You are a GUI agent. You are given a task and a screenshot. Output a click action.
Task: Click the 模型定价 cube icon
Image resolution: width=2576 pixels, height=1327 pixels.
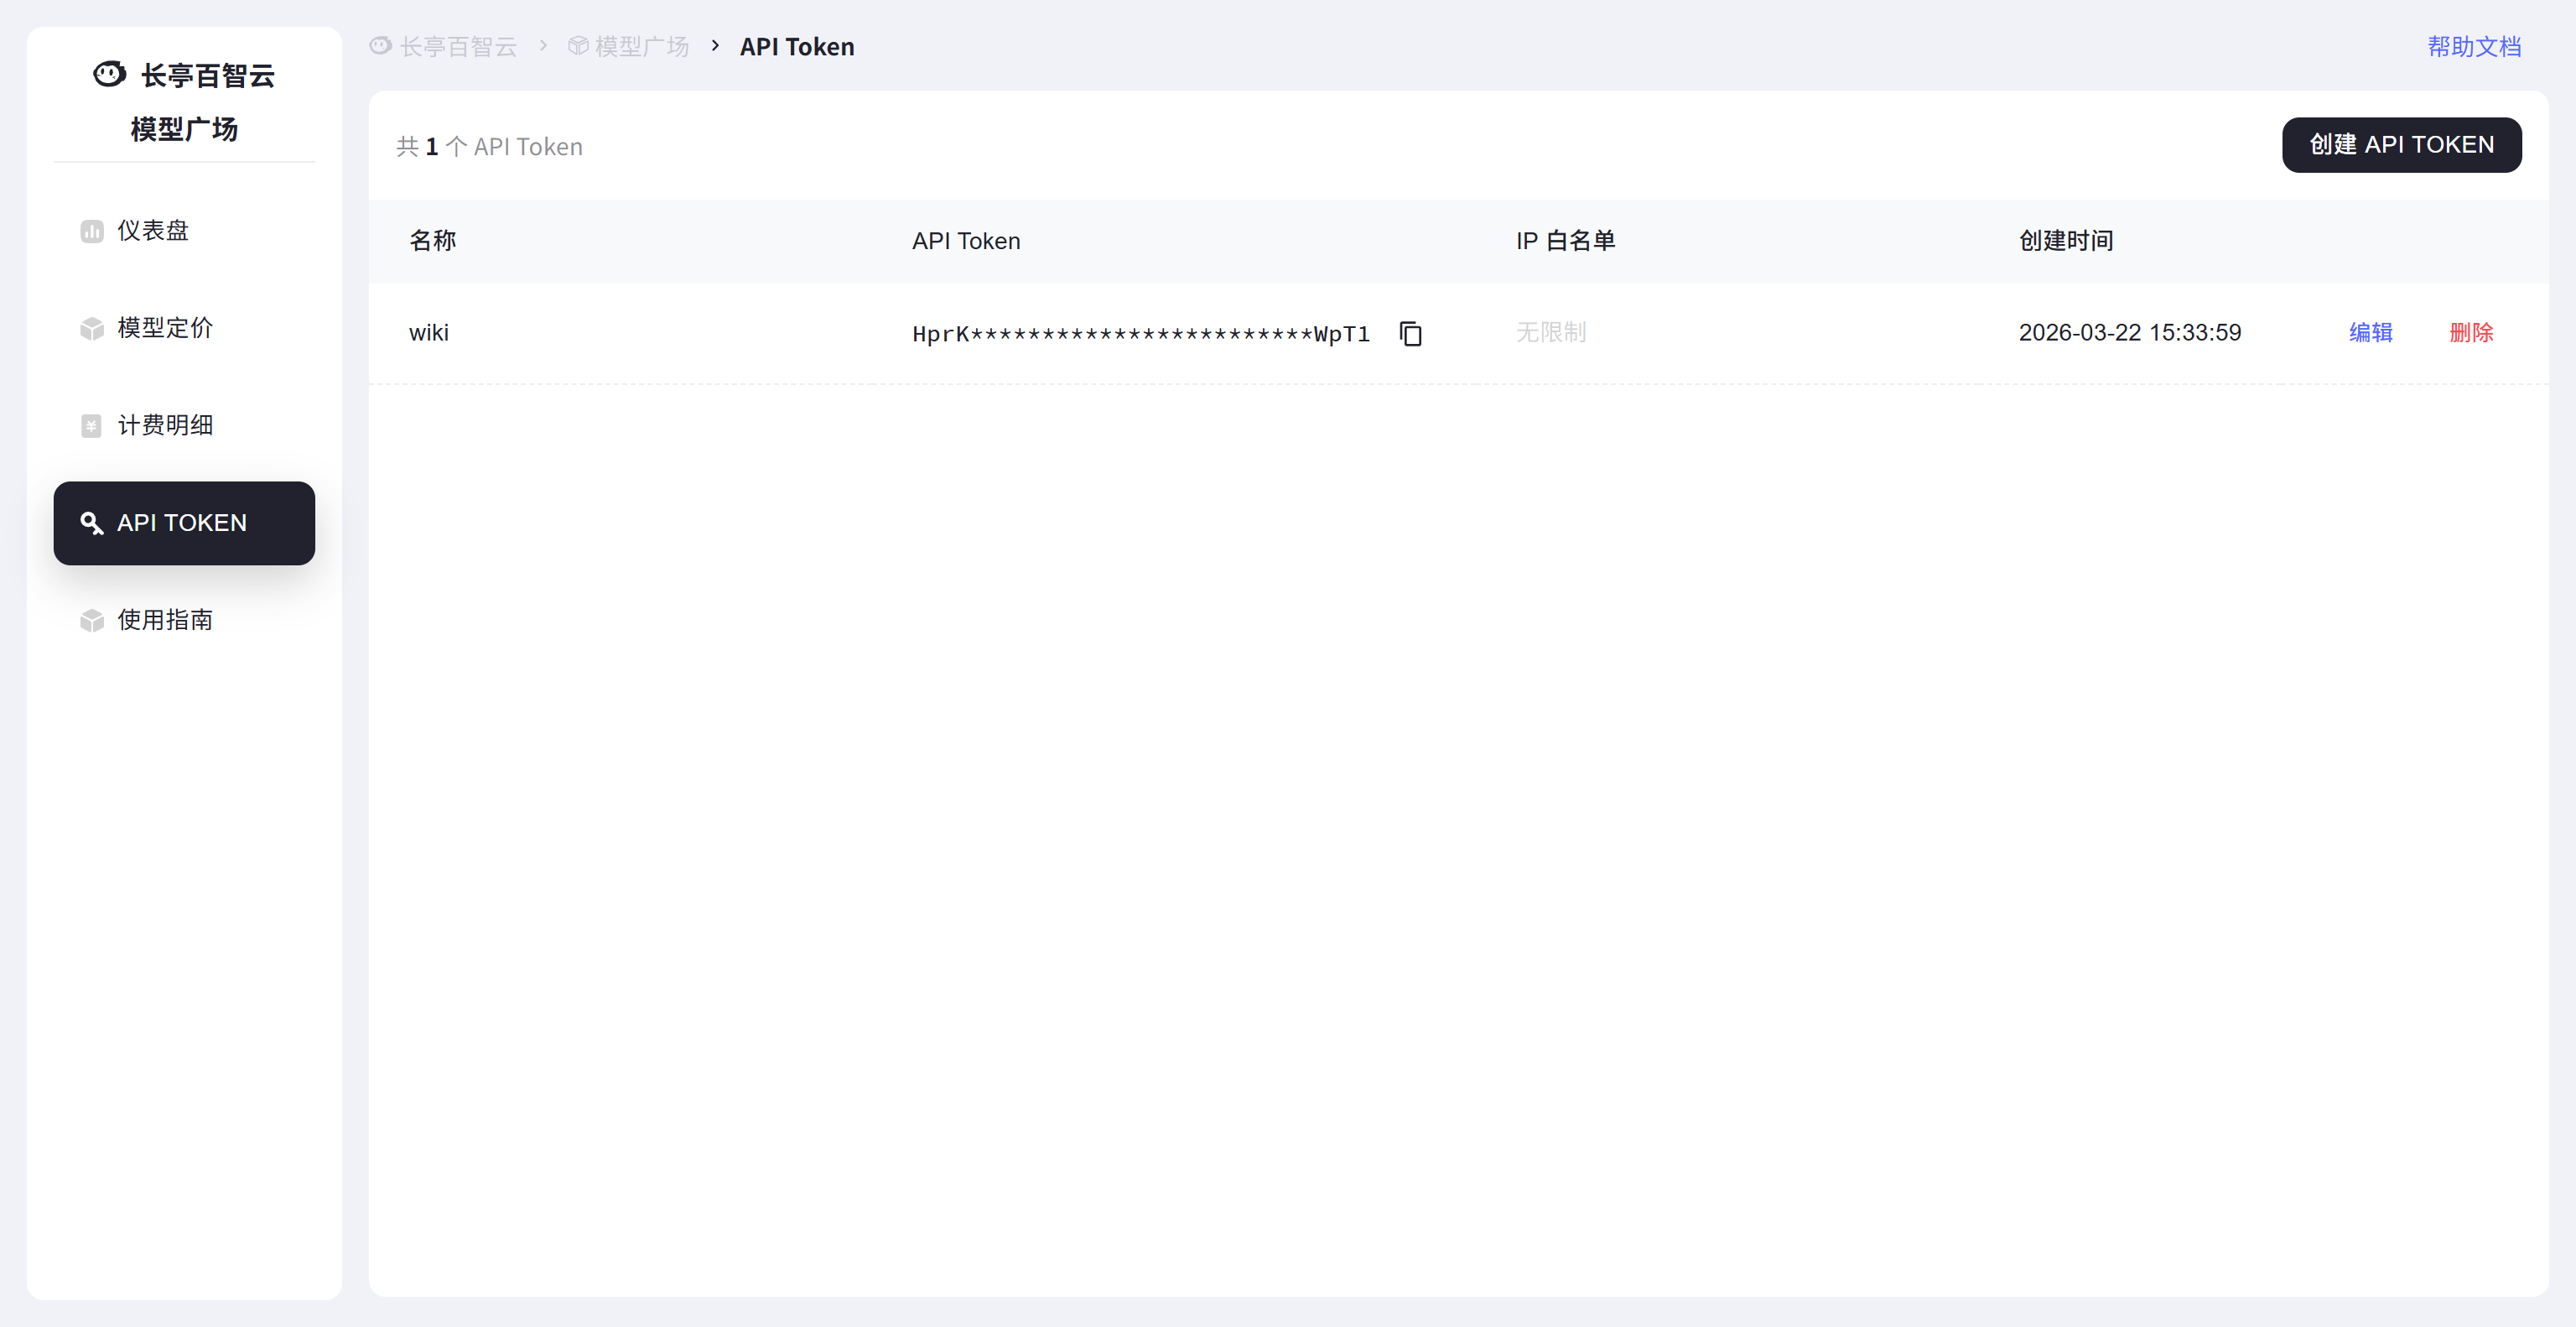click(x=92, y=328)
